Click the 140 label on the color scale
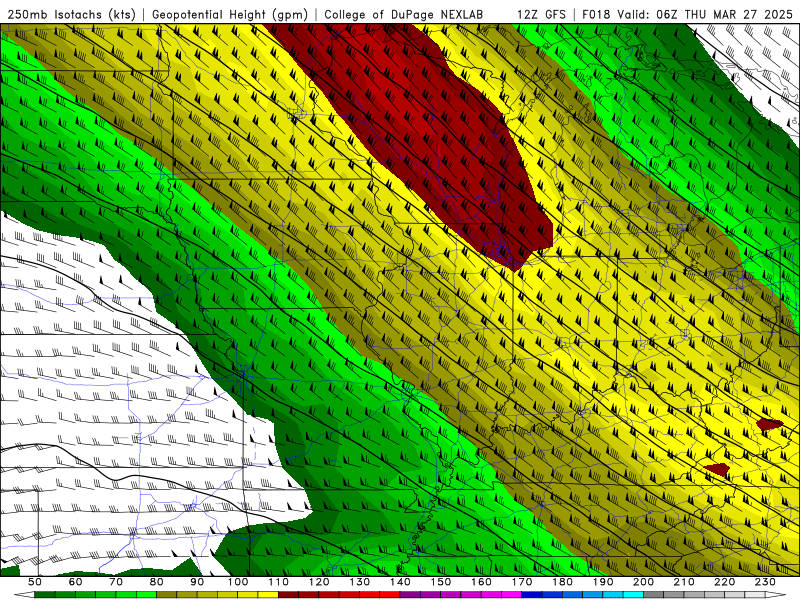 click(x=400, y=582)
